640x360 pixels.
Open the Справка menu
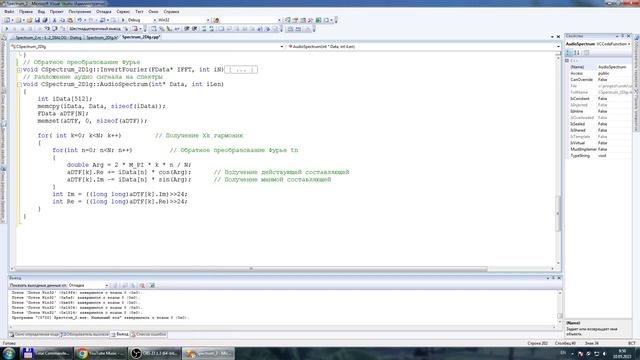(x=171, y=11)
